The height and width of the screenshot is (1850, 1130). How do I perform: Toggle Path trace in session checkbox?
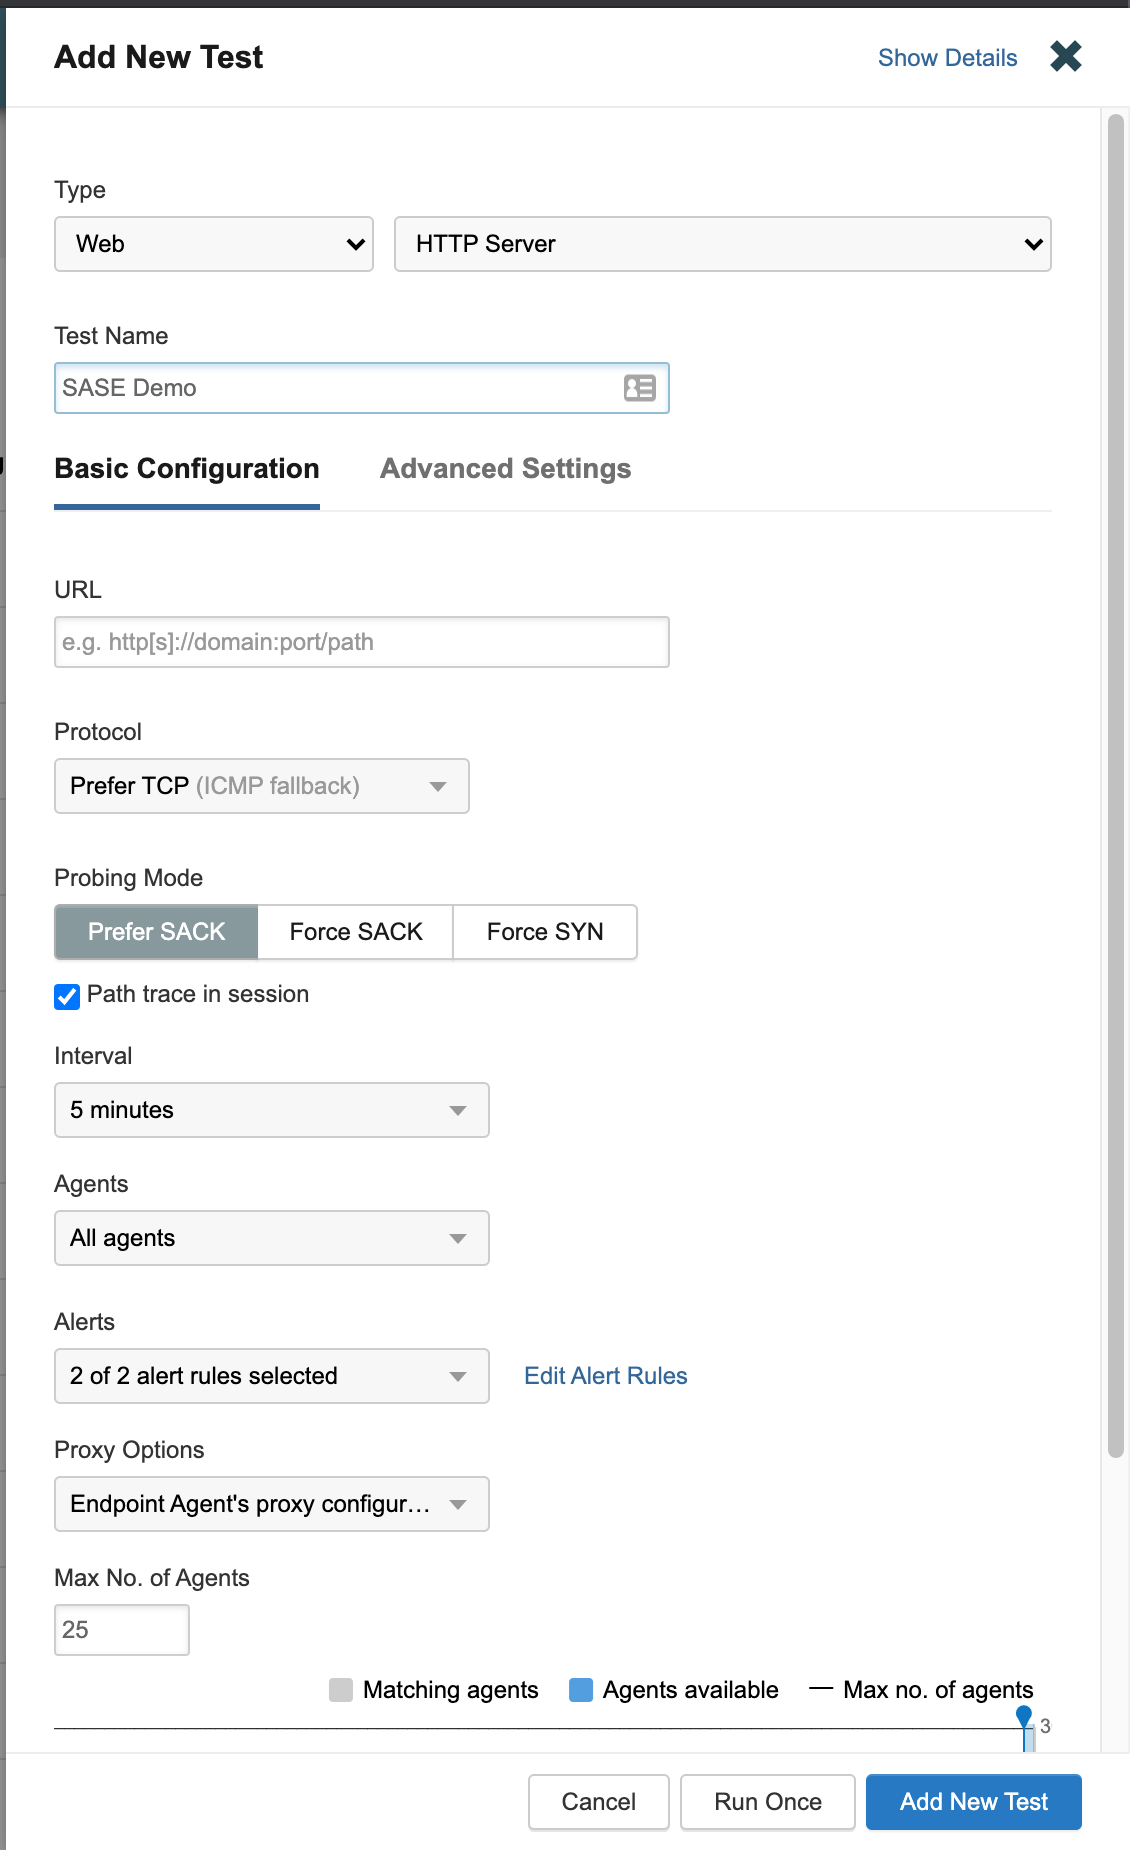67,996
